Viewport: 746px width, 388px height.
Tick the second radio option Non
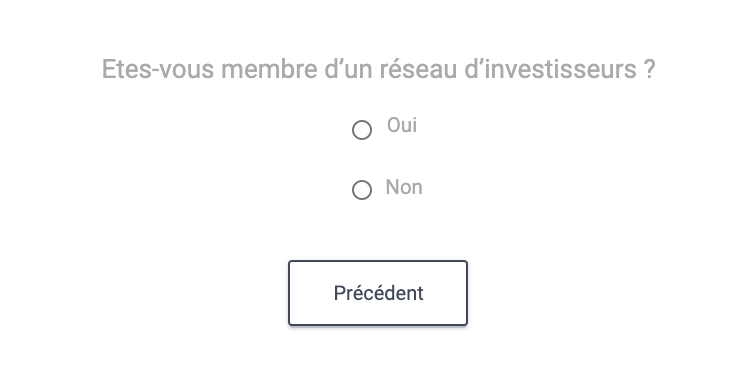362,190
